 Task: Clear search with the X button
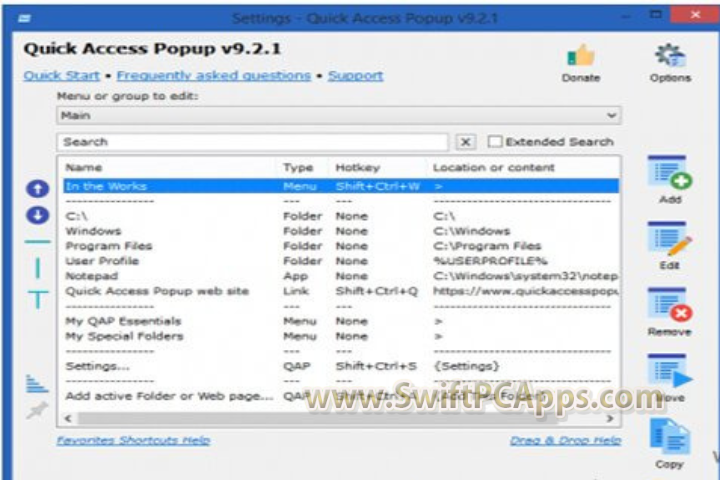pos(466,142)
